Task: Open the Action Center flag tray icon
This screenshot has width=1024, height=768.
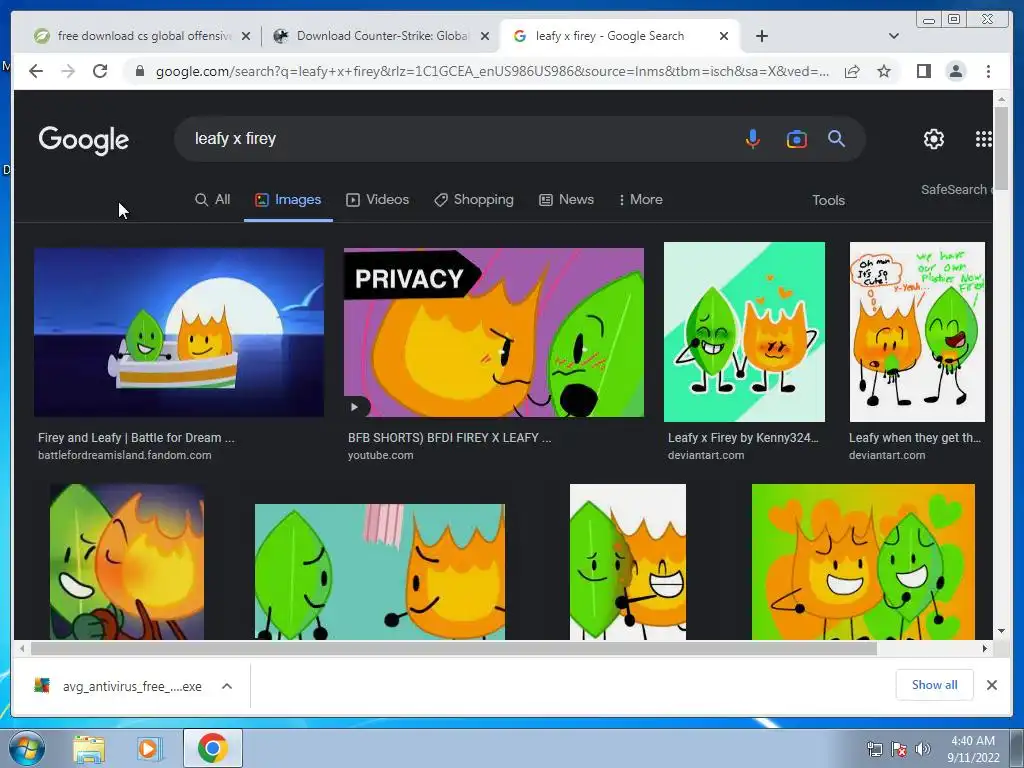Action: tap(899, 749)
